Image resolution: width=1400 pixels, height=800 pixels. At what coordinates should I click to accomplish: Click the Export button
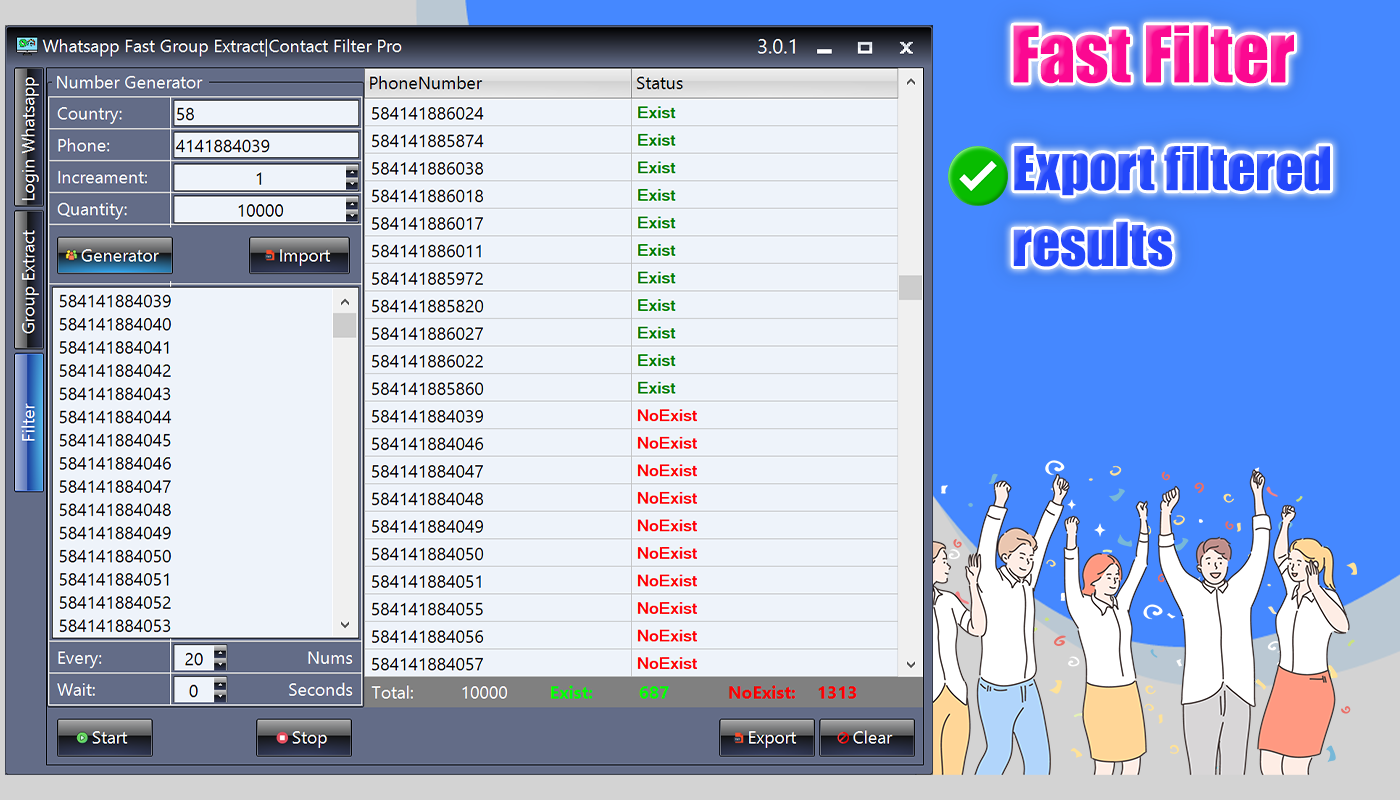[x=767, y=738]
